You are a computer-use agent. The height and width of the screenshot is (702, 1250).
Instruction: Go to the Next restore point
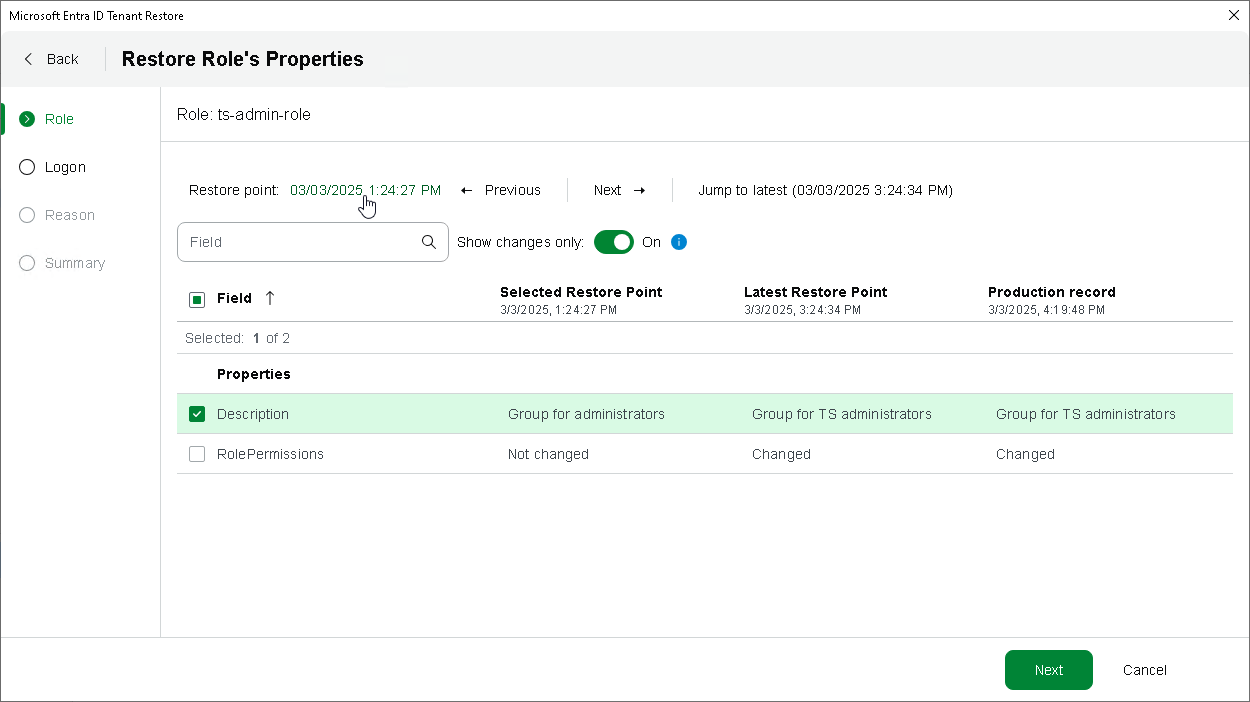pyautogui.click(x=619, y=190)
